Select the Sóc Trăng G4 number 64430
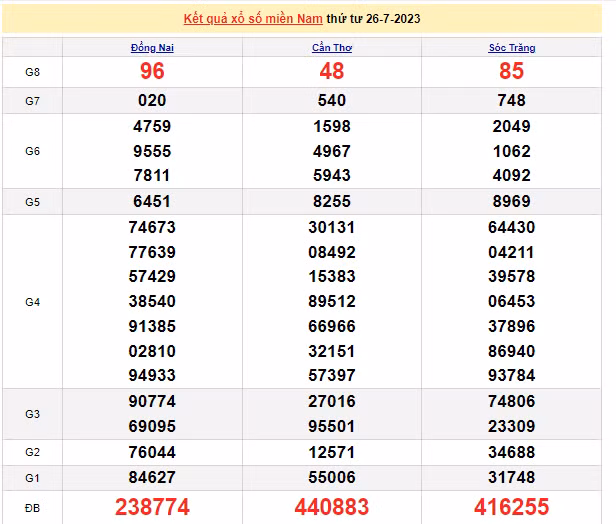The image size is (616, 524). click(x=512, y=227)
